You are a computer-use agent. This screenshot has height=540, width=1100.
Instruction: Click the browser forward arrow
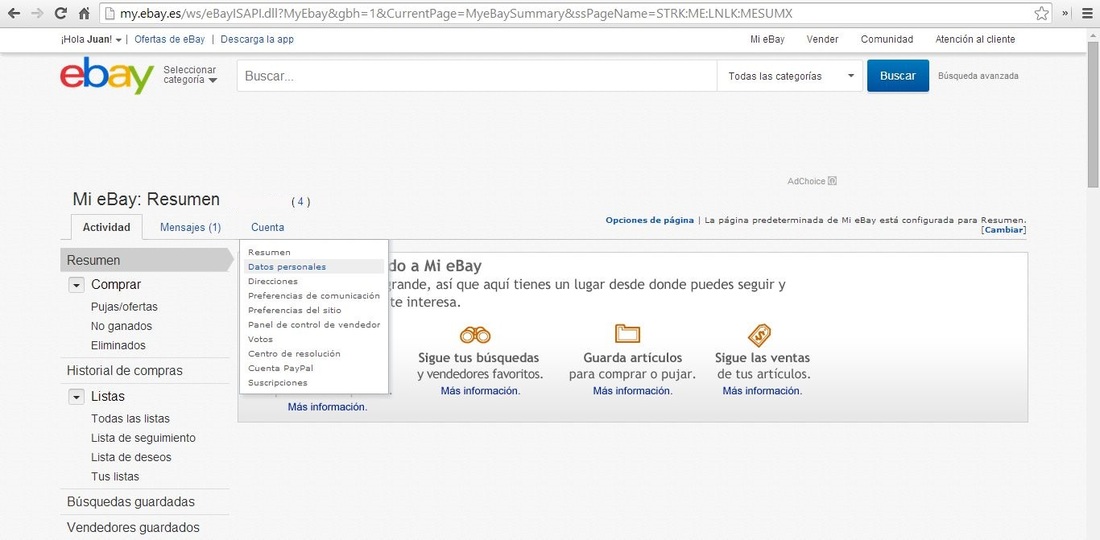pyautogui.click(x=37, y=13)
